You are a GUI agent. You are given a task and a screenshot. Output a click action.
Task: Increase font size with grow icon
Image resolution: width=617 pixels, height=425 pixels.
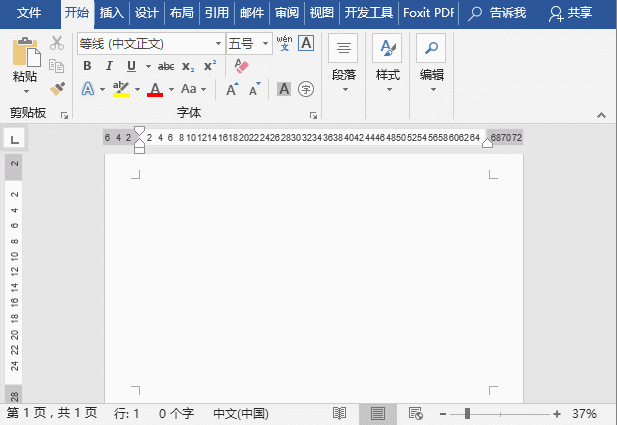point(232,89)
